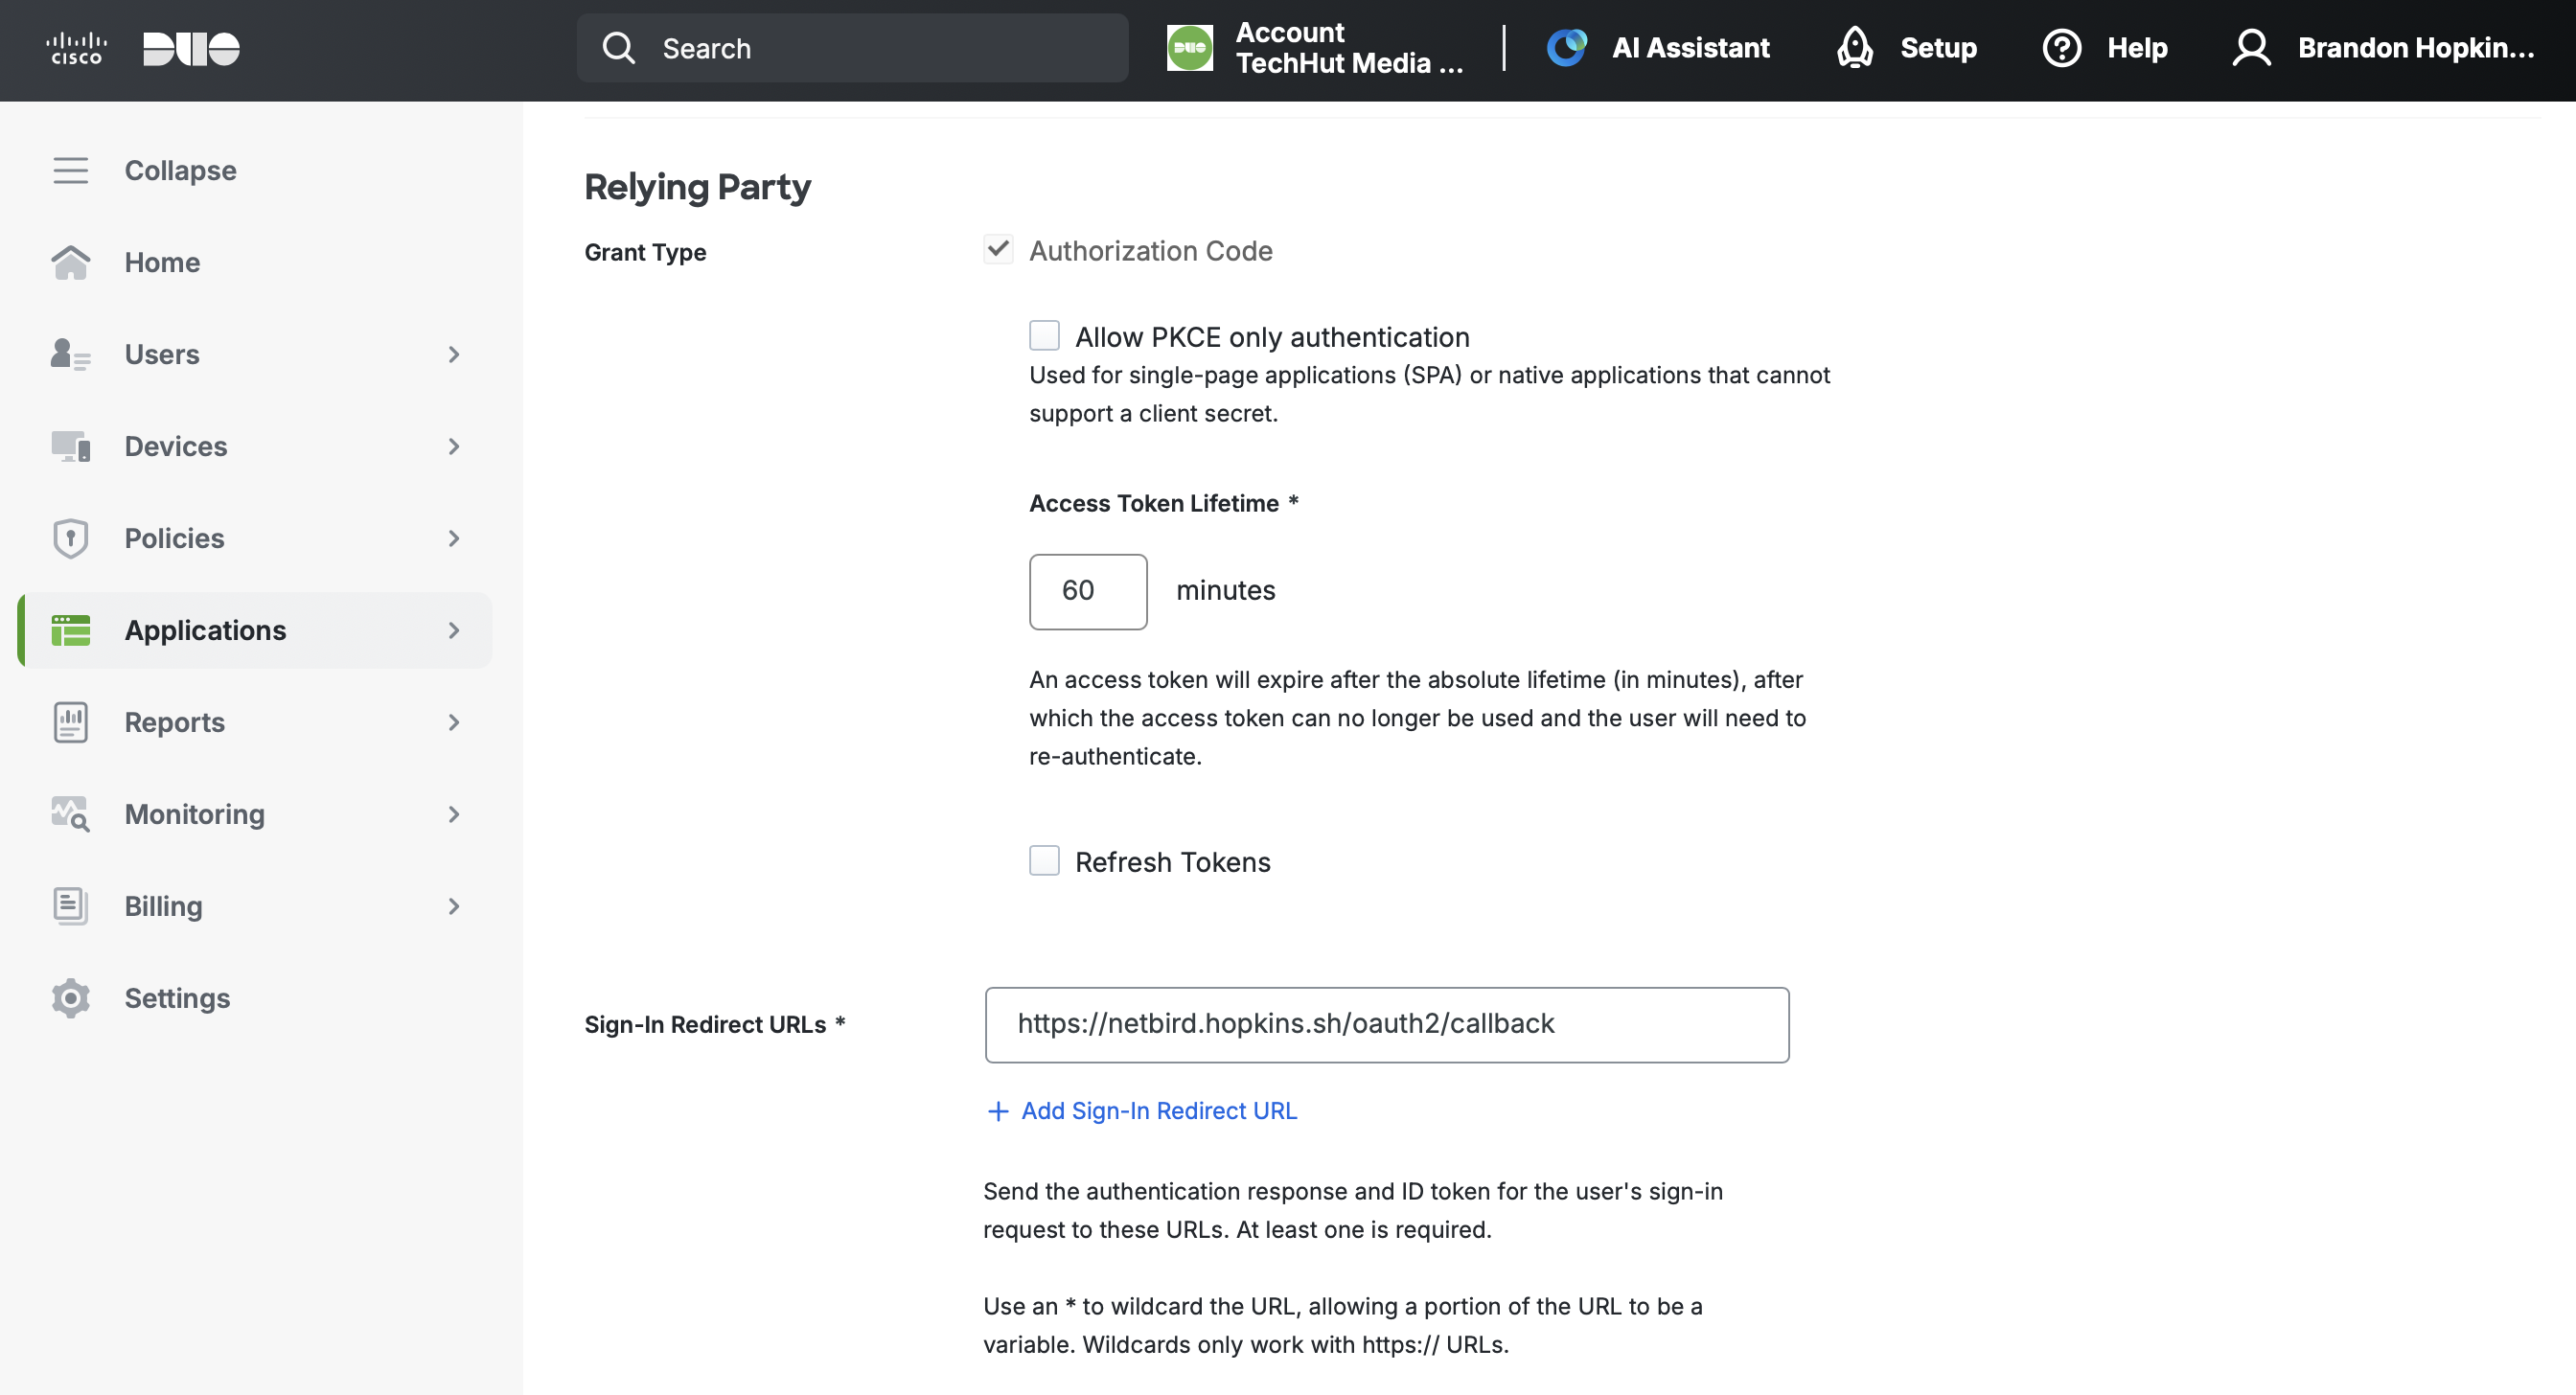2576x1395 pixels.
Task: Select the Settings gear icon
Action: tap(69, 998)
